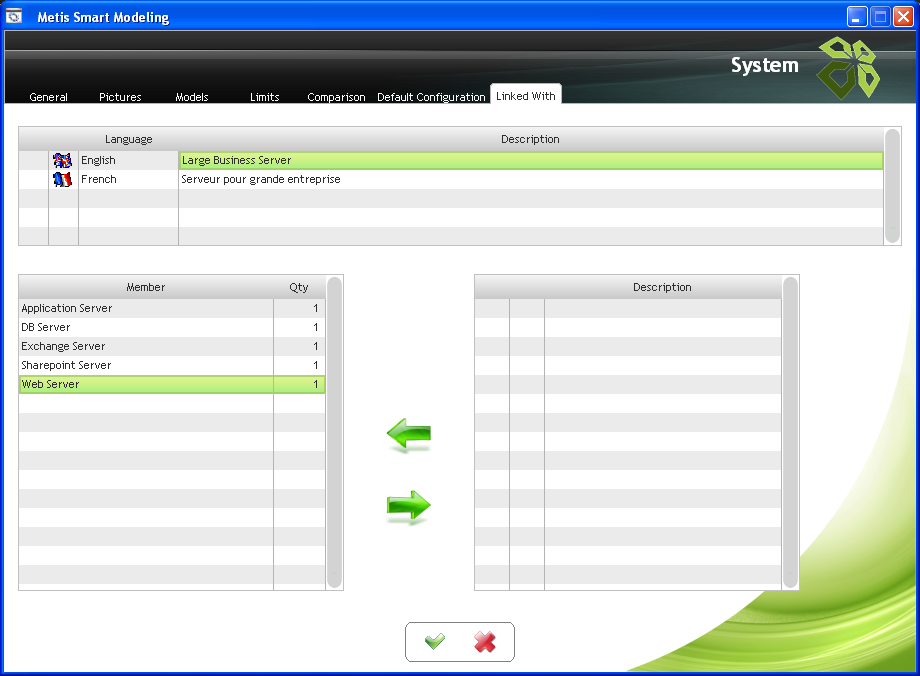Click the Language column header
This screenshot has height=676, width=920.
coord(128,139)
